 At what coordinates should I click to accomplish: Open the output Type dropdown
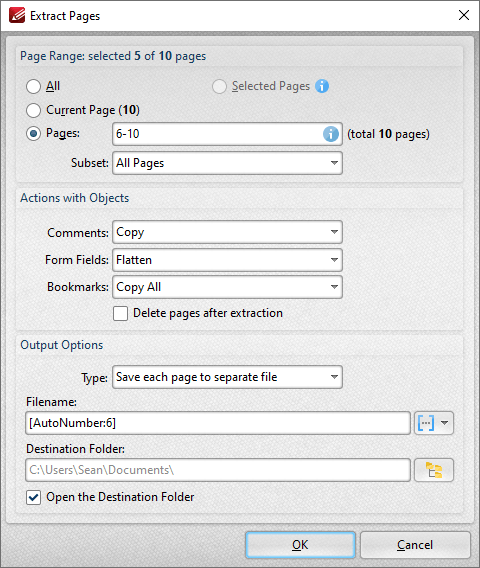click(x=228, y=377)
